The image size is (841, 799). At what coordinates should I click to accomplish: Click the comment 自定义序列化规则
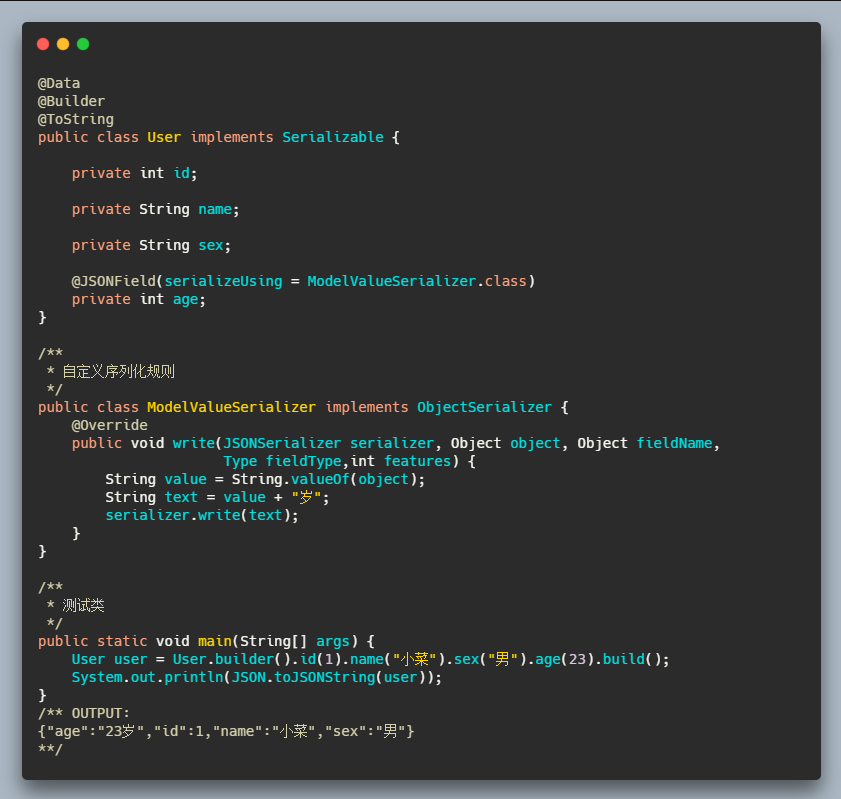pyautogui.click(x=119, y=371)
